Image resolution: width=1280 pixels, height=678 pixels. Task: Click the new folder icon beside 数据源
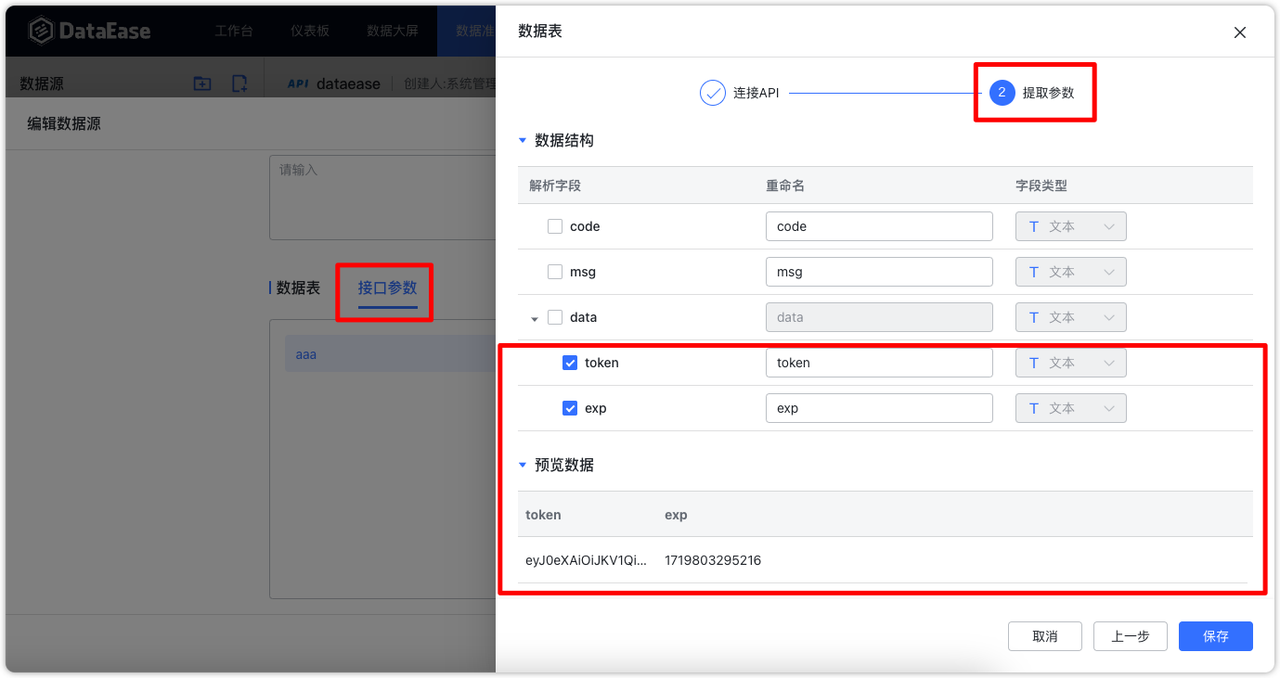click(201, 83)
